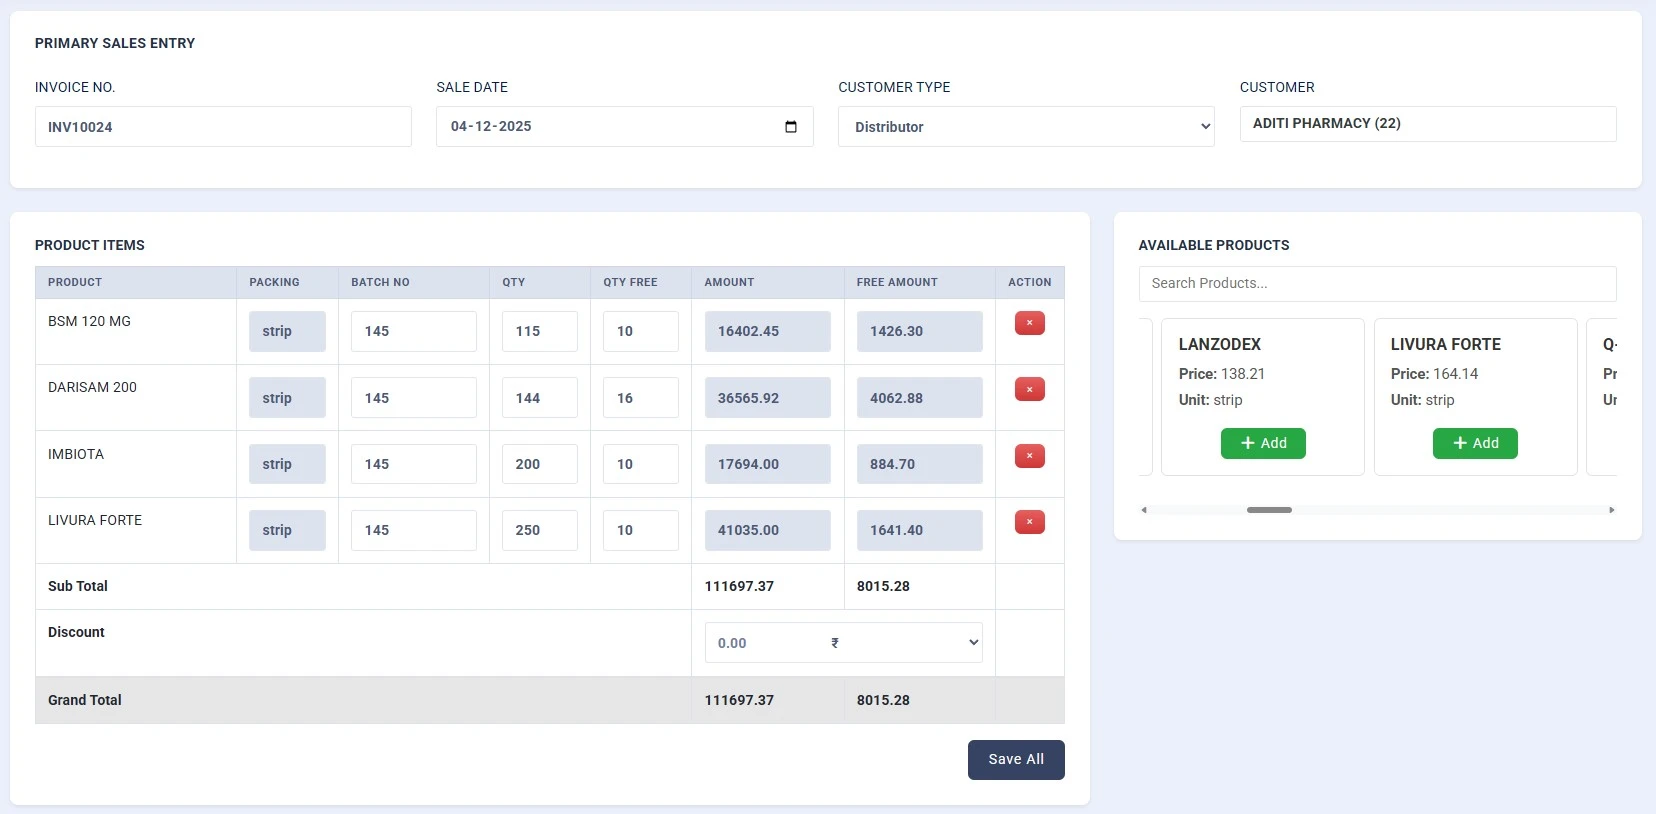
Task: Select LIVURA FORTE name in items table
Action: tap(95, 520)
